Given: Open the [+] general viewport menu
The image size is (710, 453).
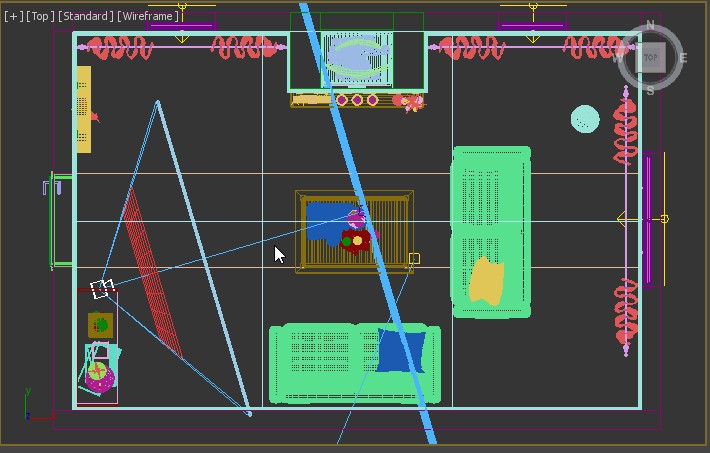Looking at the screenshot, I should (x=13, y=16).
